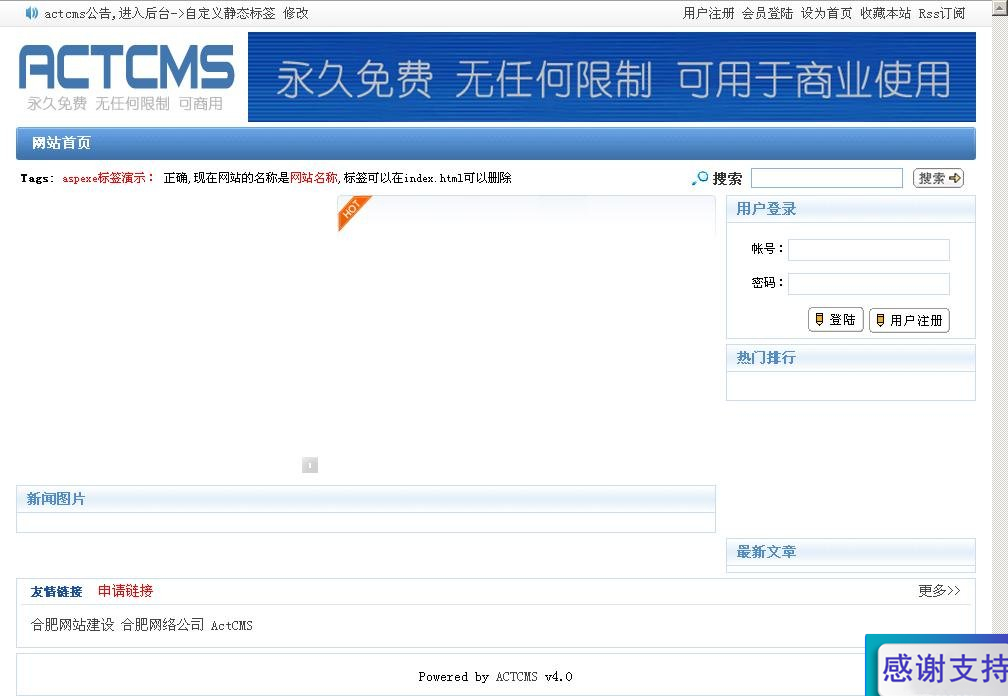This screenshot has width=1008, height=696.
Task: Focus the 帐号 input field
Action: pos(869,250)
